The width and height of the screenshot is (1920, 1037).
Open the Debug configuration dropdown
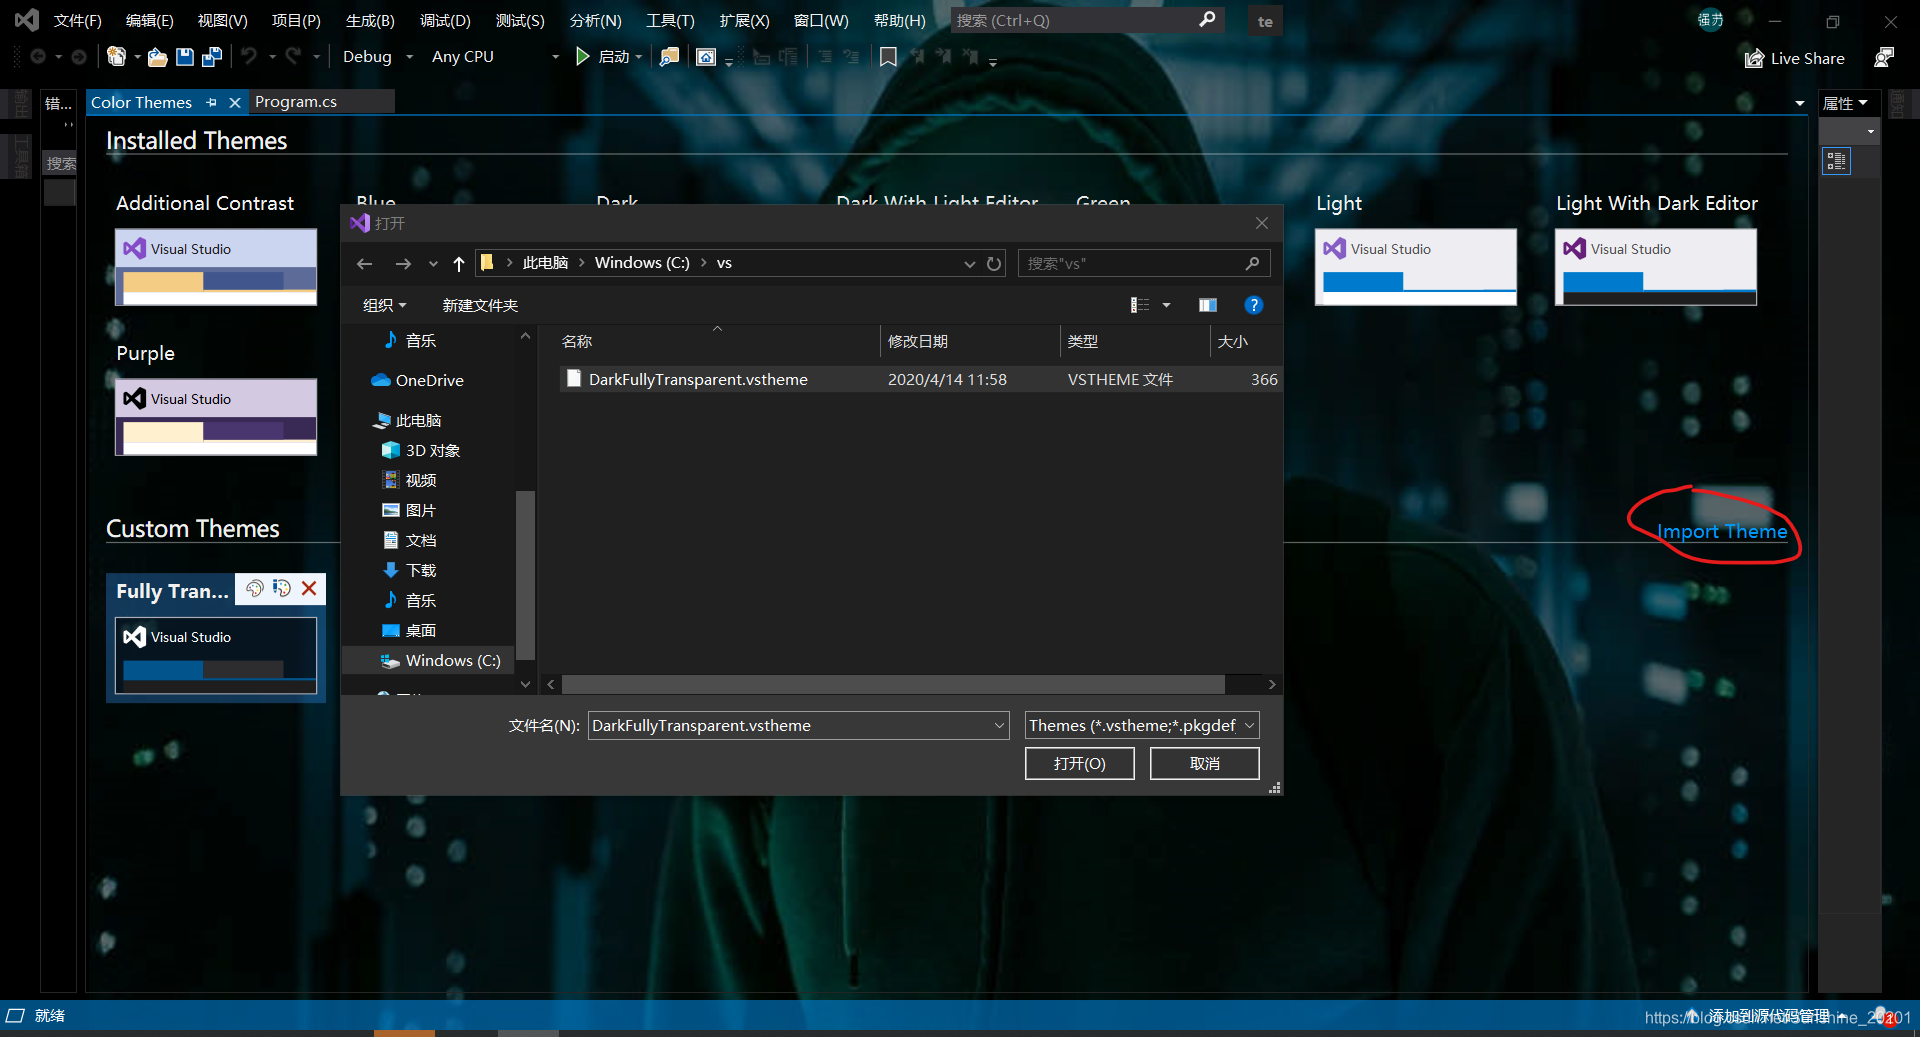pyautogui.click(x=409, y=57)
